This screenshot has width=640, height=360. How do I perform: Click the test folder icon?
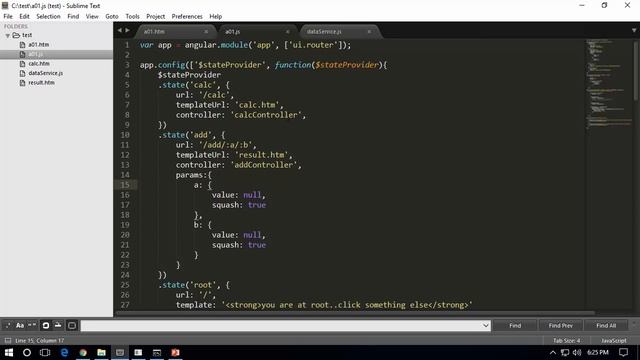tap(16, 35)
